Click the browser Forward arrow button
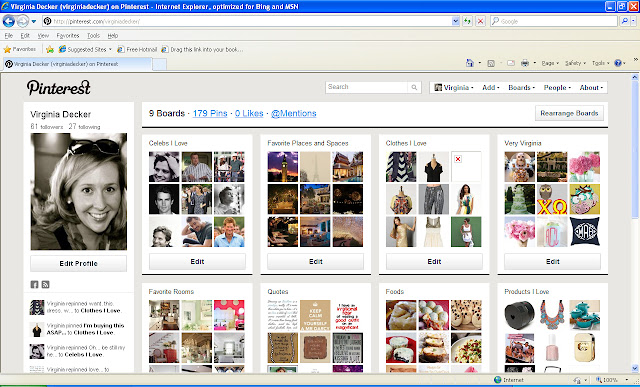640x387 pixels. click(x=23, y=21)
